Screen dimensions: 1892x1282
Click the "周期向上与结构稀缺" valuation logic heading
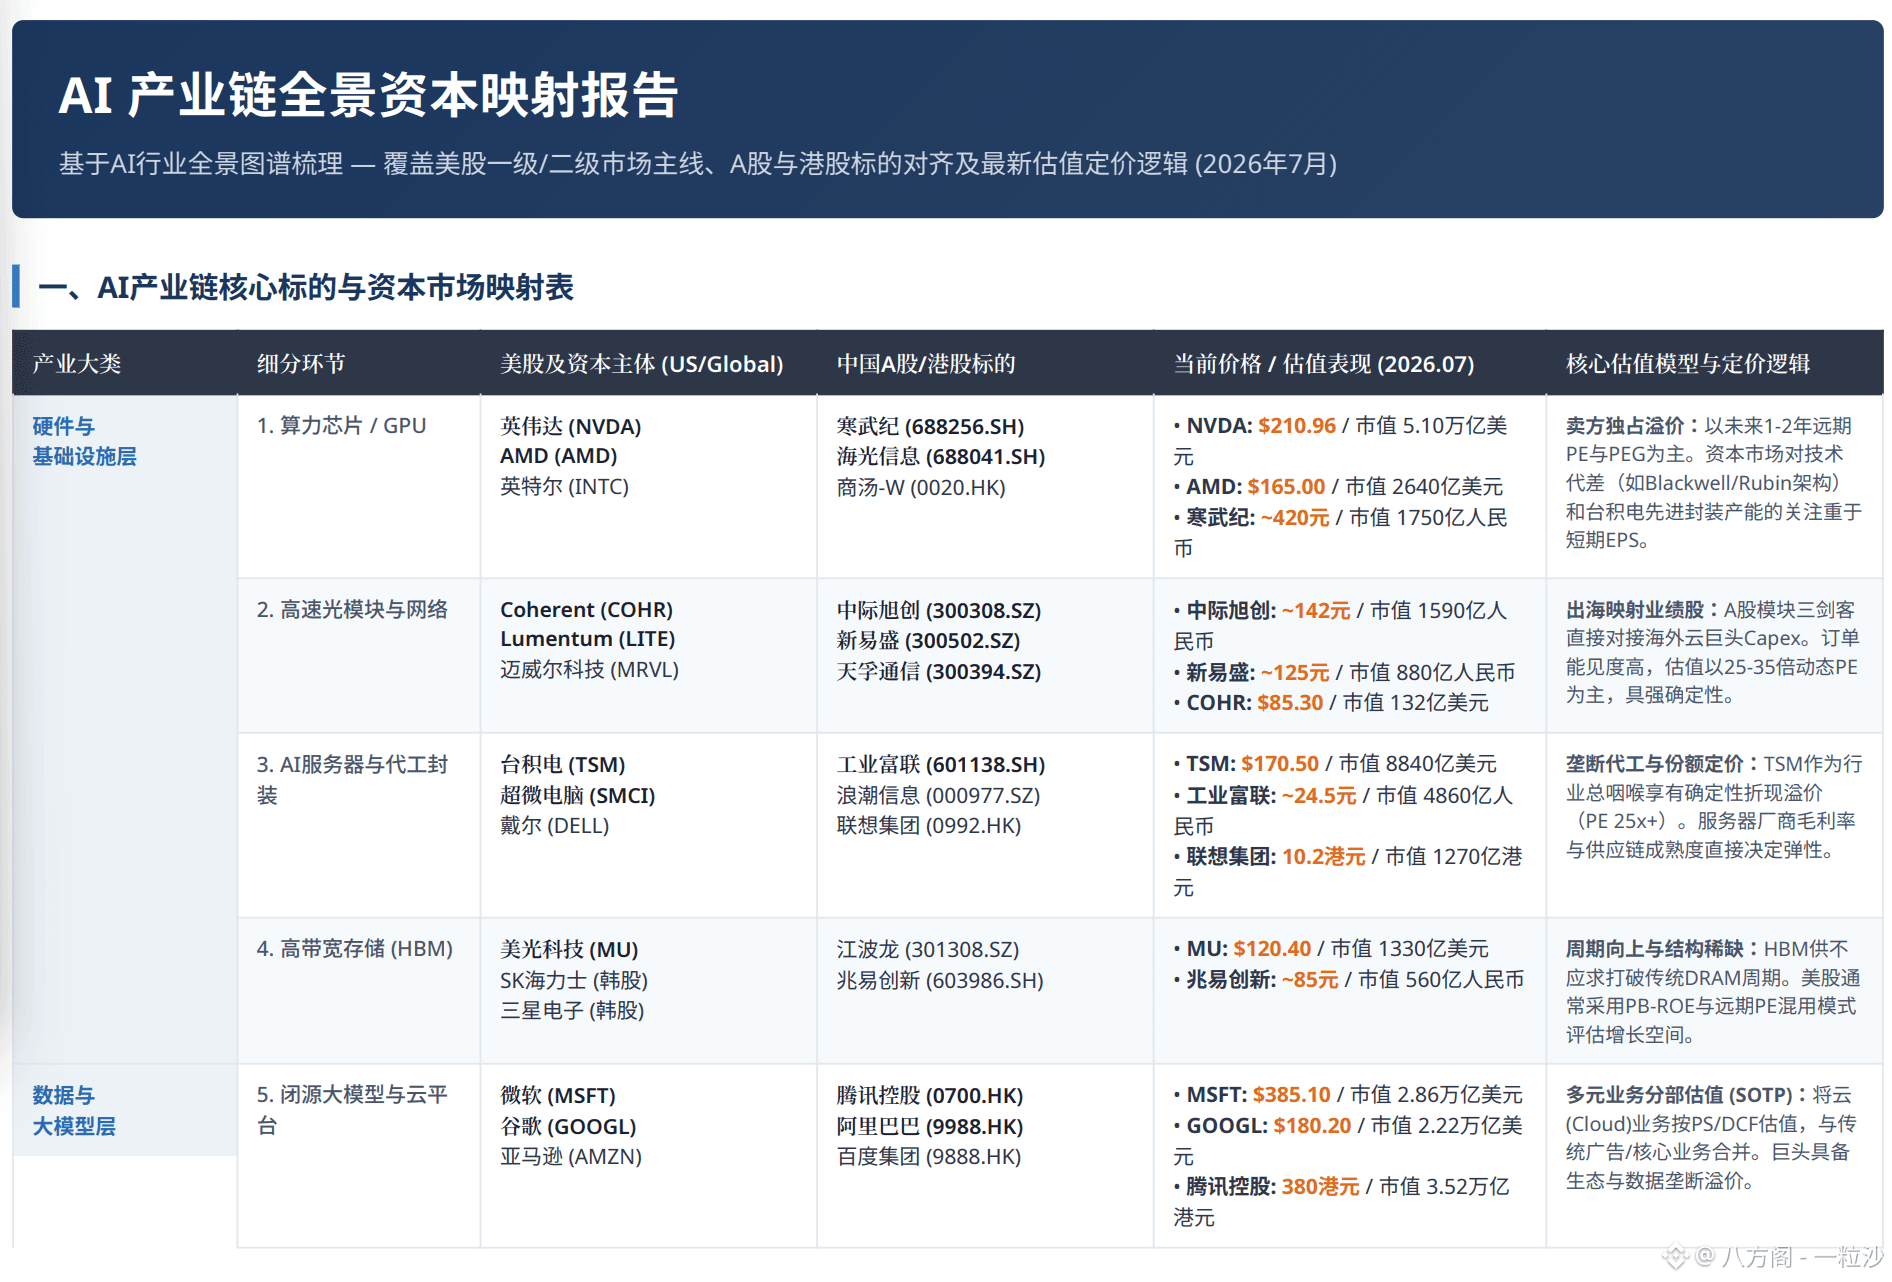click(x=1655, y=949)
